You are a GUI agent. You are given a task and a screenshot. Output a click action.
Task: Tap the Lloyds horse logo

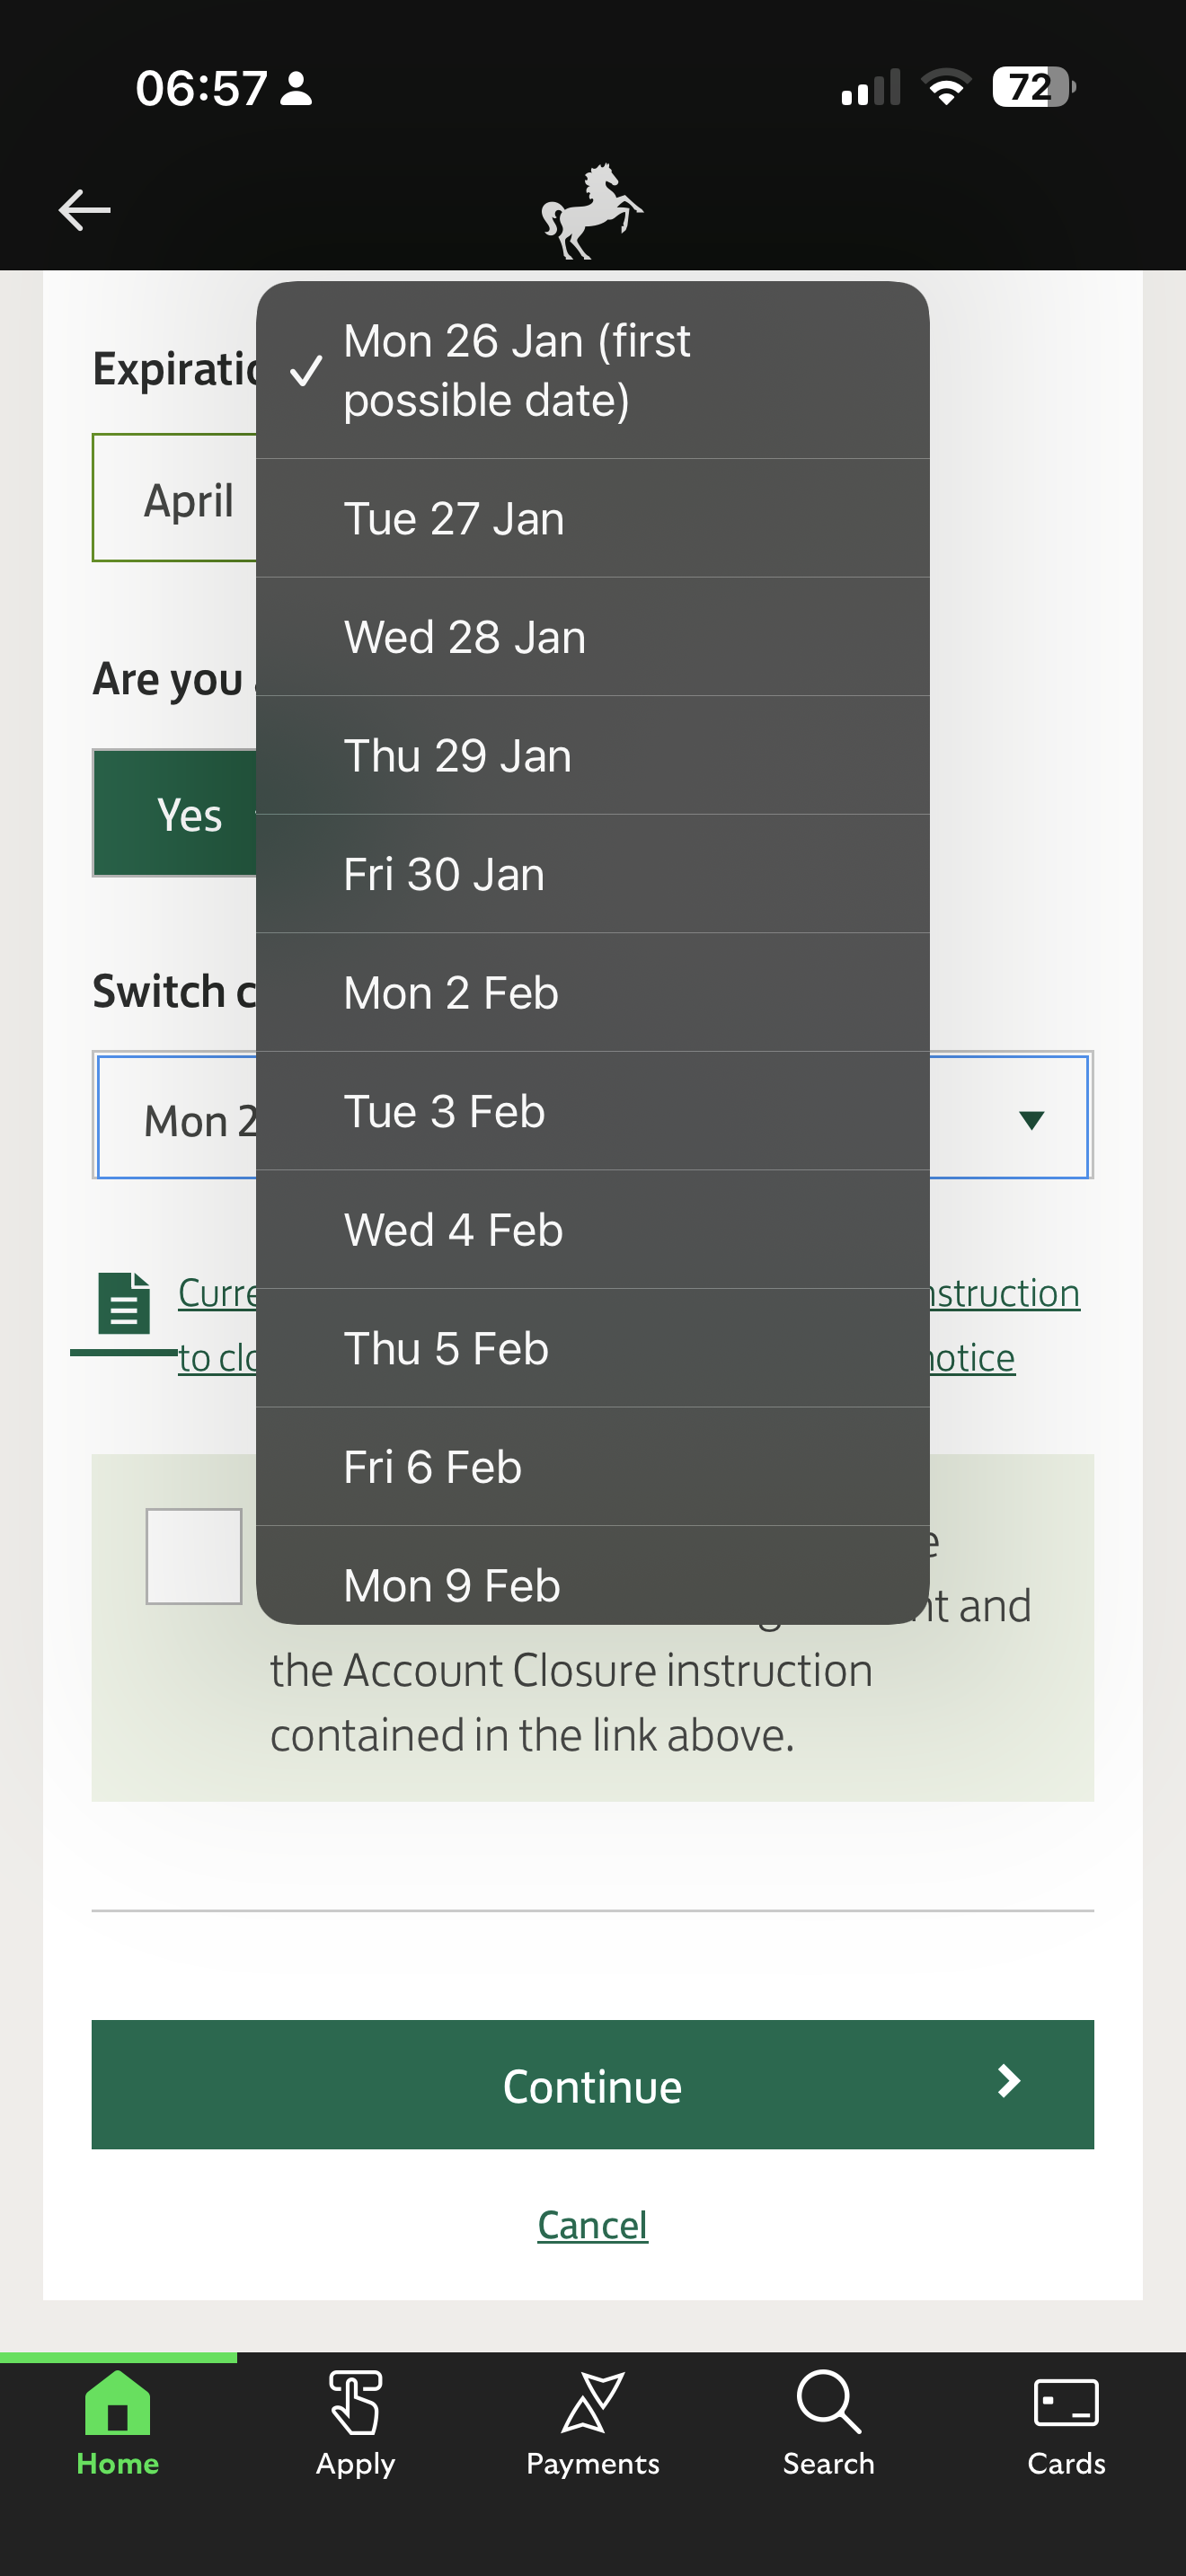click(x=592, y=211)
